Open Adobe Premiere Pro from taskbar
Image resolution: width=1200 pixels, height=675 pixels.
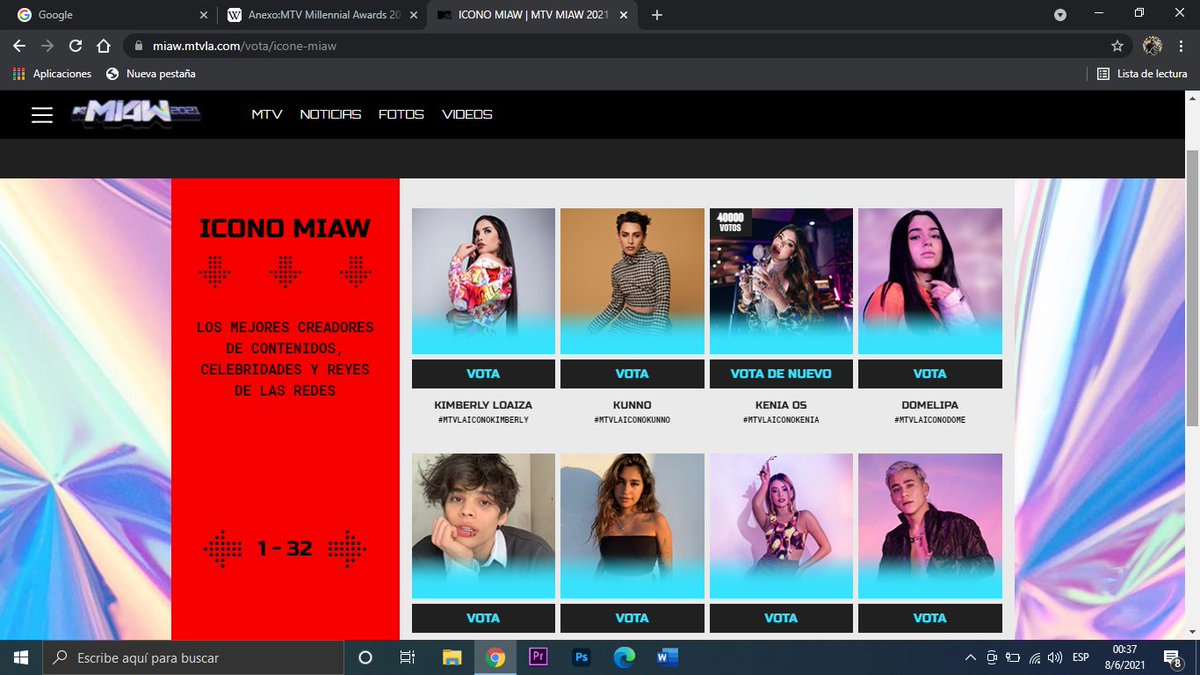[538, 657]
